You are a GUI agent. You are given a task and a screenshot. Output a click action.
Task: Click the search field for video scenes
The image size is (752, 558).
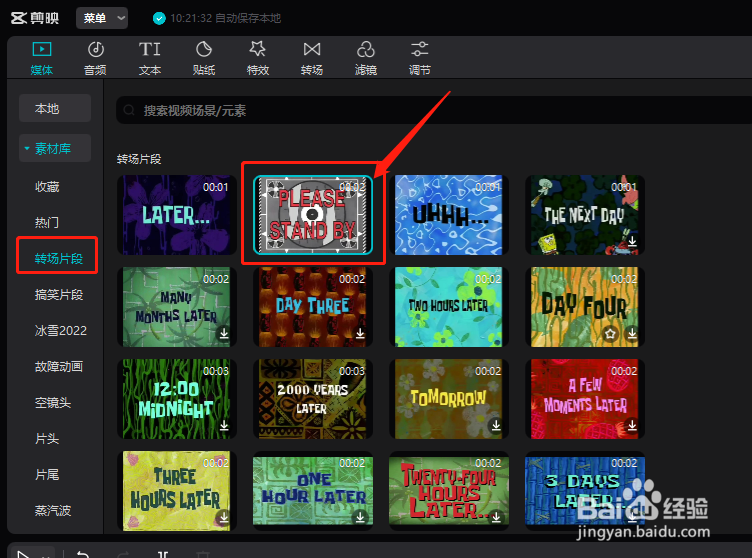tap(434, 111)
